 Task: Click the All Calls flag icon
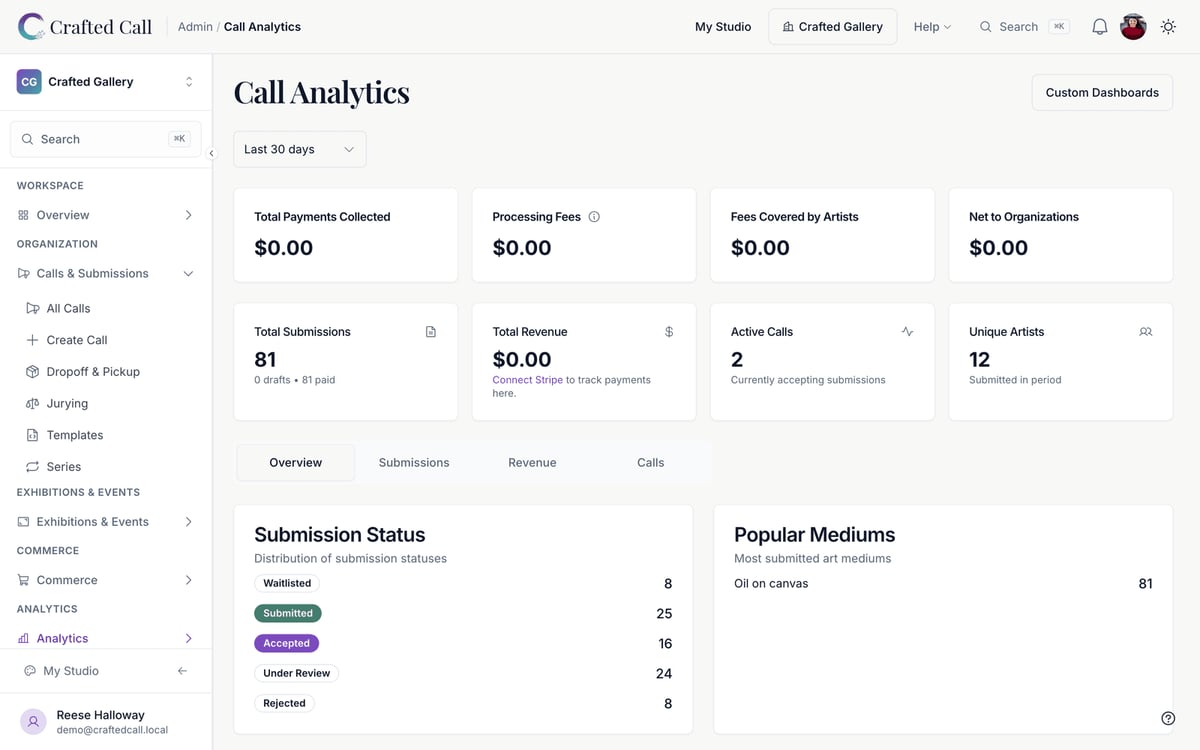click(33, 309)
